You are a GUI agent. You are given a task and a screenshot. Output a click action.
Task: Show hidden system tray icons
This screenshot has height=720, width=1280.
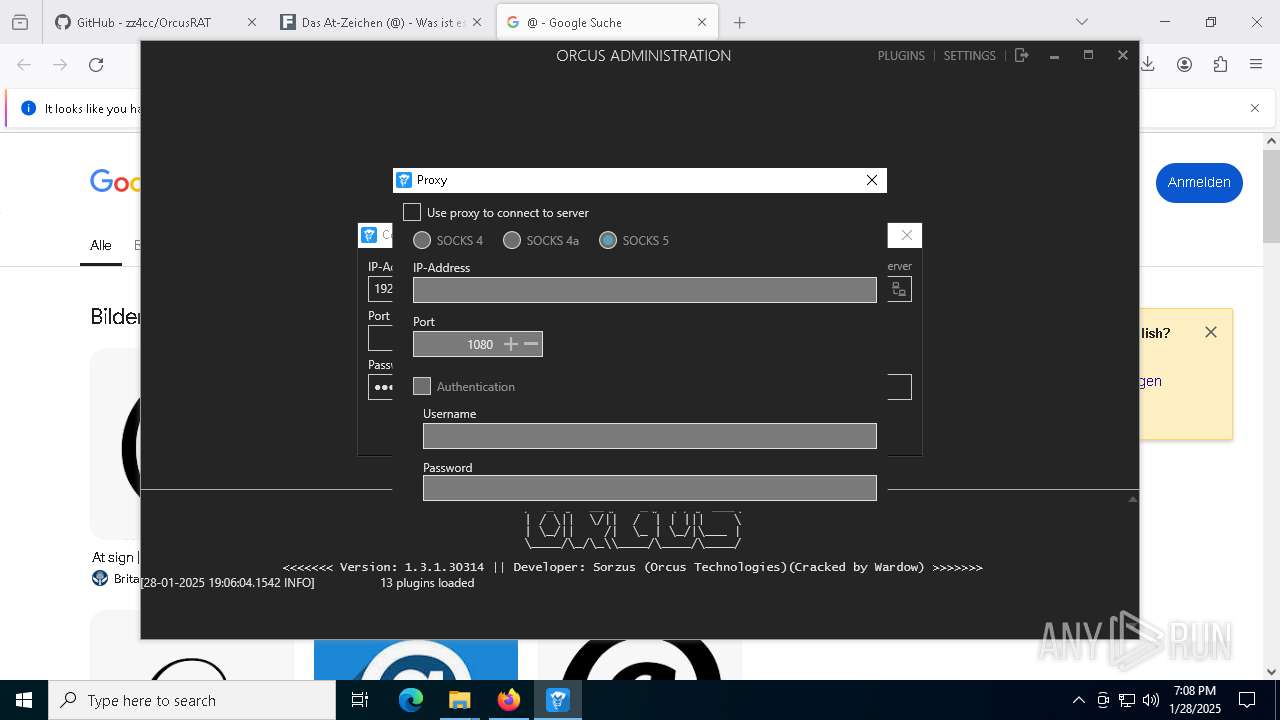1078,700
